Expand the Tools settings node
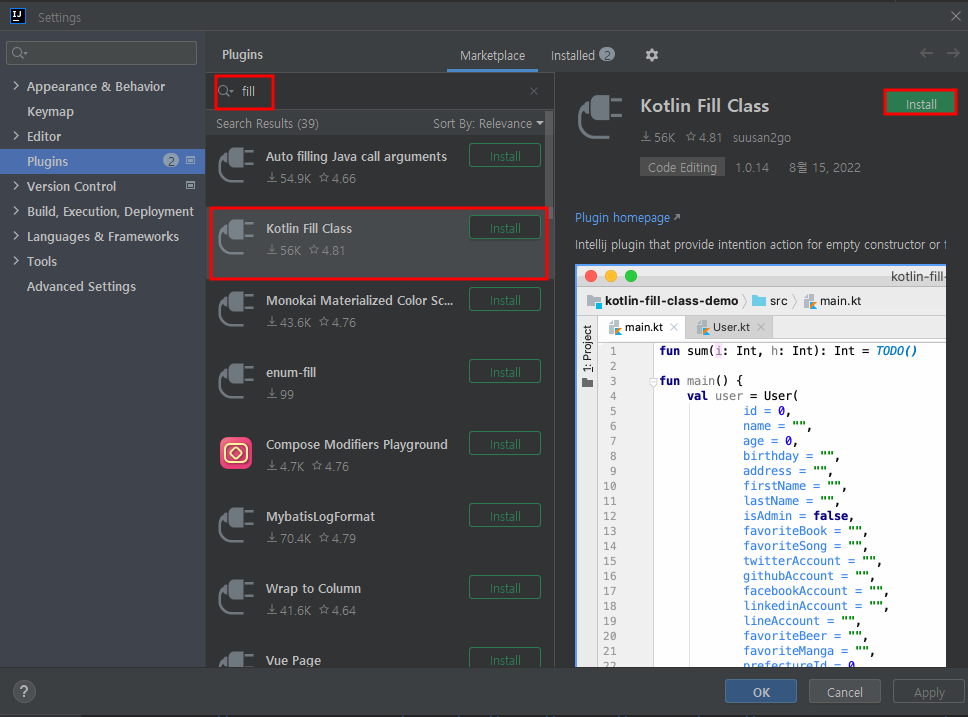Screen dimensions: 968x717 point(16,261)
